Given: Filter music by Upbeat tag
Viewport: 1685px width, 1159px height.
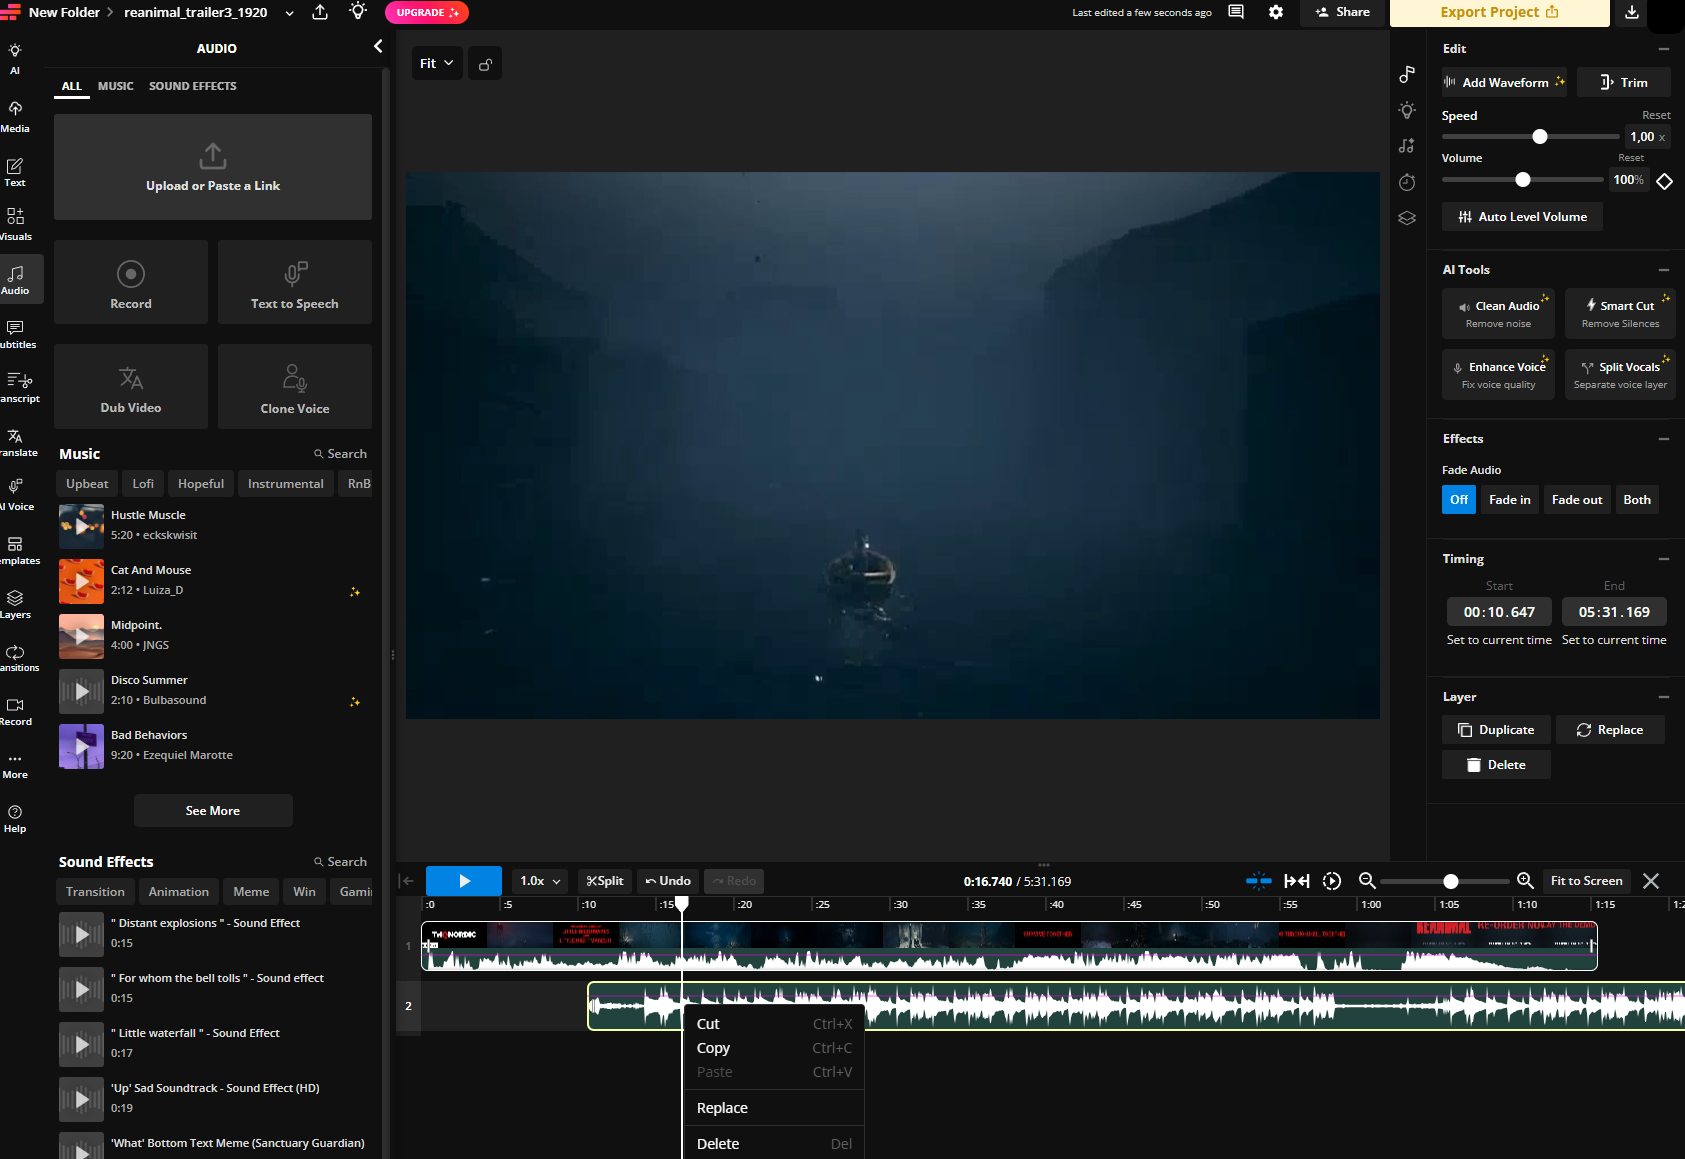Looking at the screenshot, I should (87, 484).
